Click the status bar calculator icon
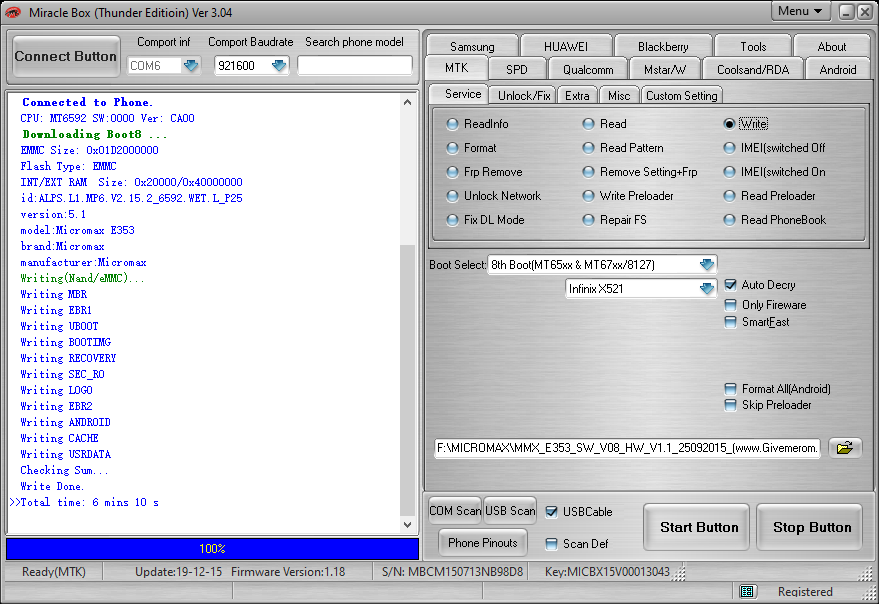Viewport: 879px width, 604px height. click(746, 591)
